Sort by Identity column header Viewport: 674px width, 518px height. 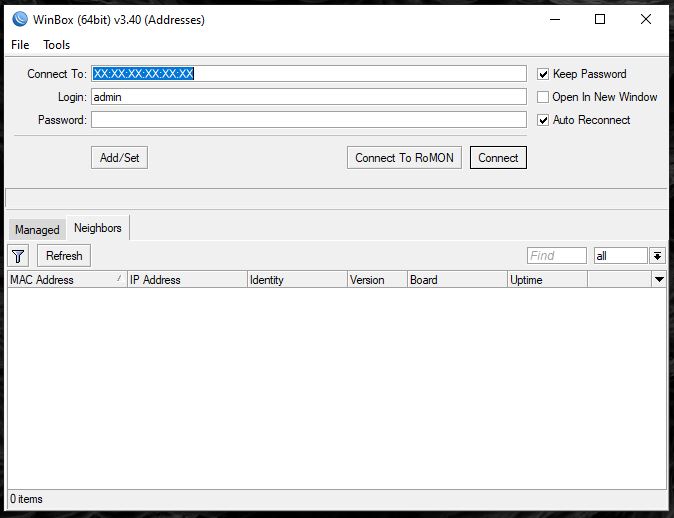(297, 280)
